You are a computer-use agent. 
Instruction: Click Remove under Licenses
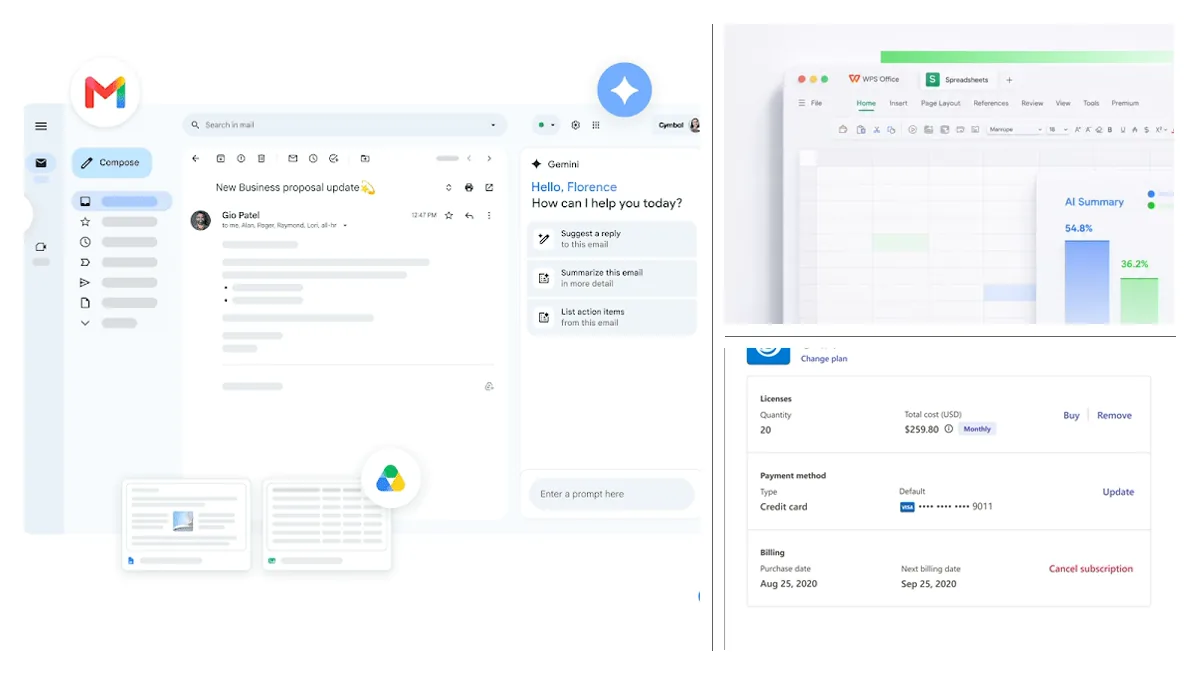pyautogui.click(x=1114, y=415)
